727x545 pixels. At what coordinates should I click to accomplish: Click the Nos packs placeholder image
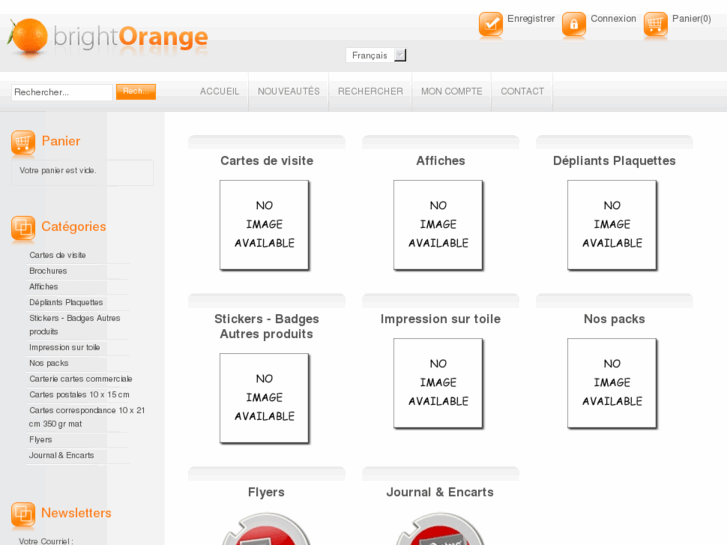pyautogui.click(x=612, y=383)
